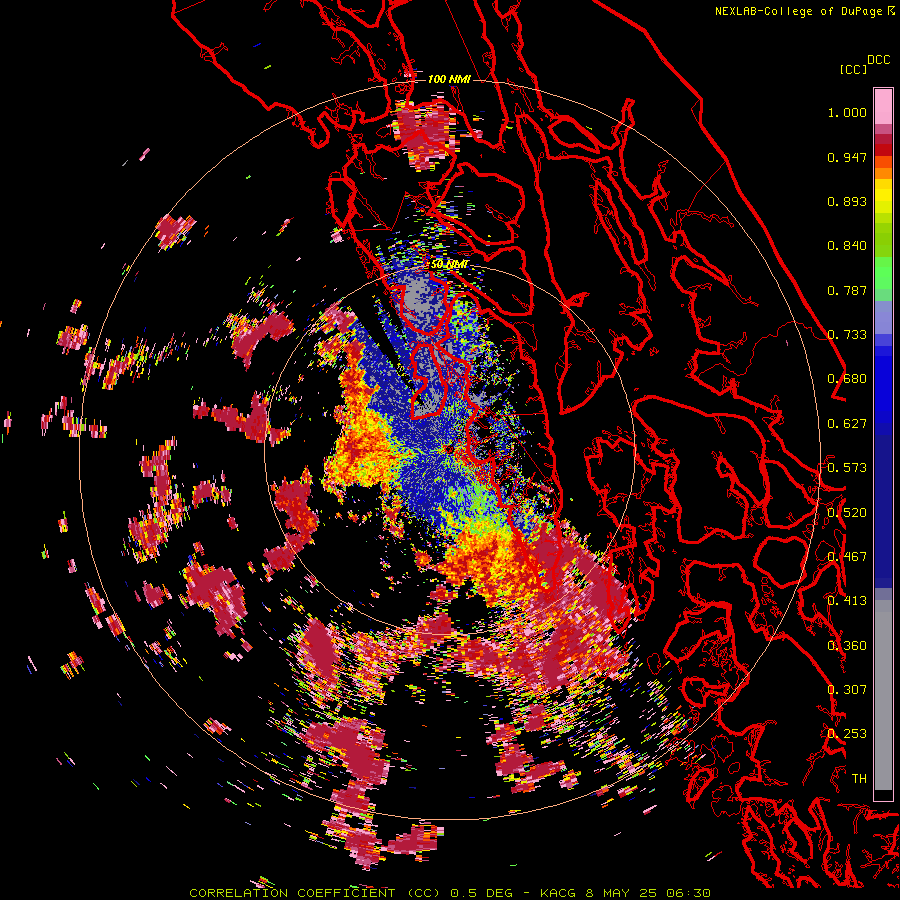Click the 0.893 scale value

pyautogui.click(x=847, y=201)
